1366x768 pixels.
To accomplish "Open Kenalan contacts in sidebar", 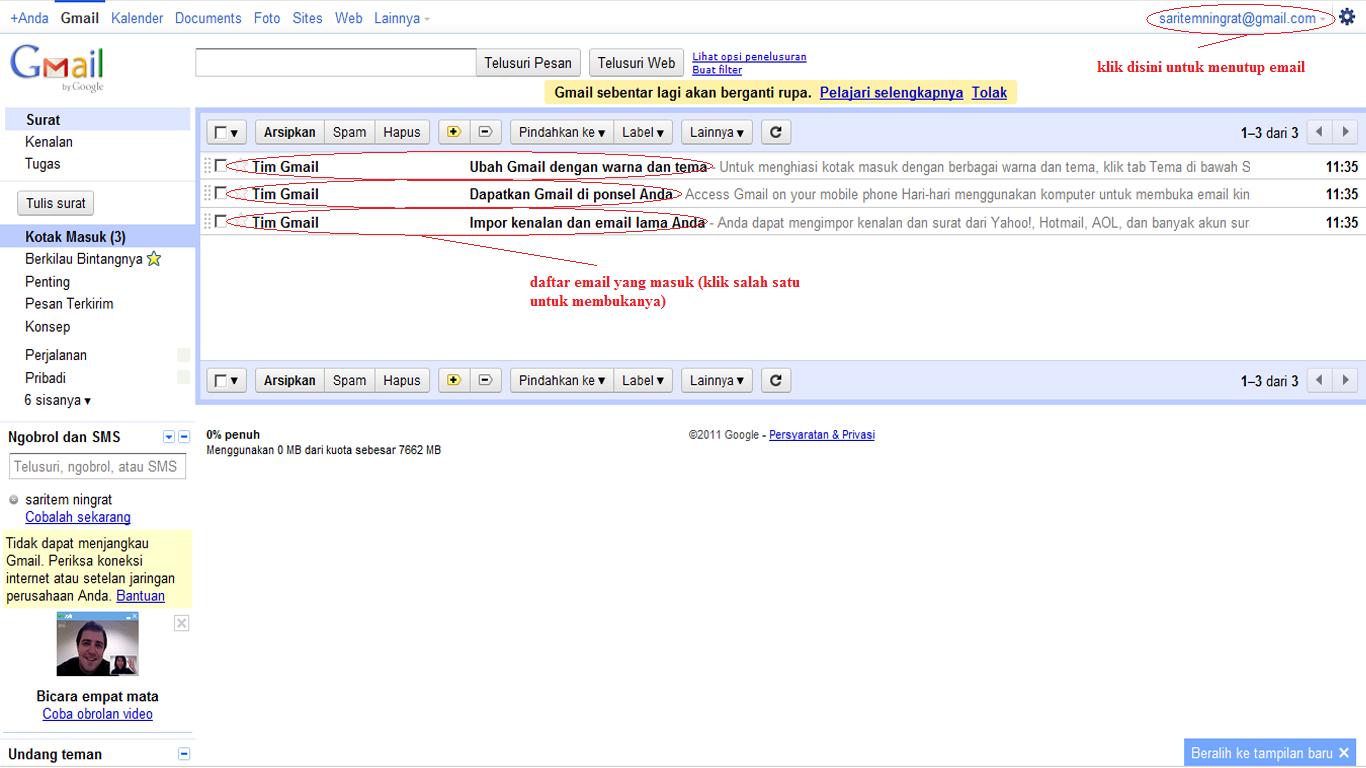I will pos(49,142).
